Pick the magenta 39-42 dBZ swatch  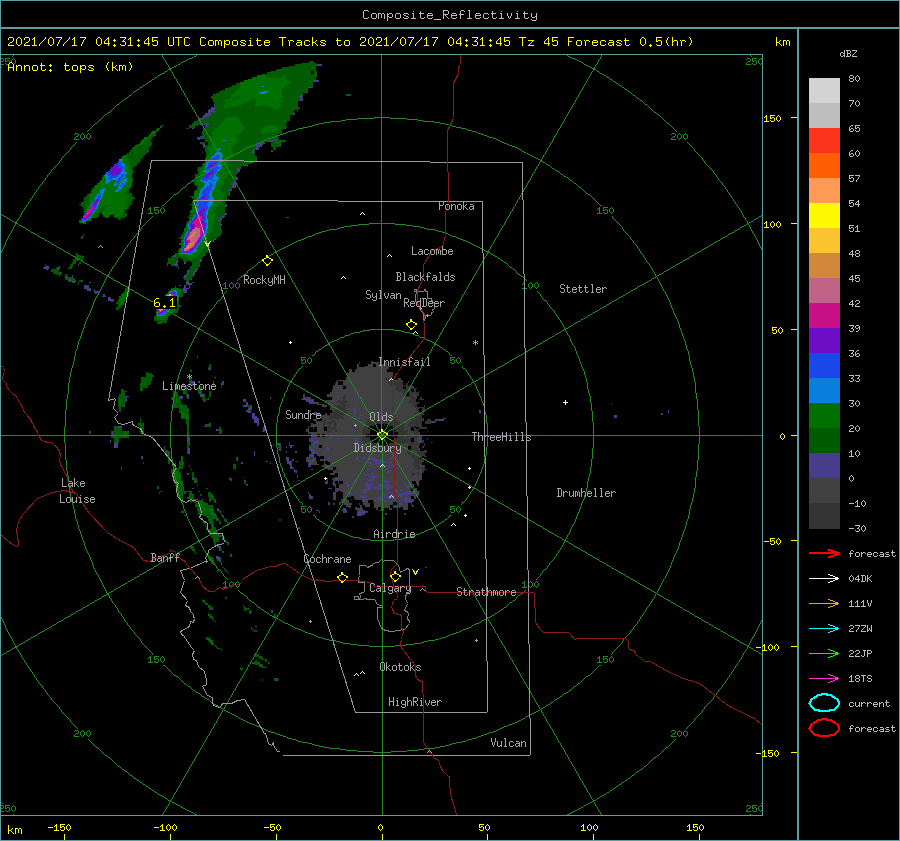[824, 316]
